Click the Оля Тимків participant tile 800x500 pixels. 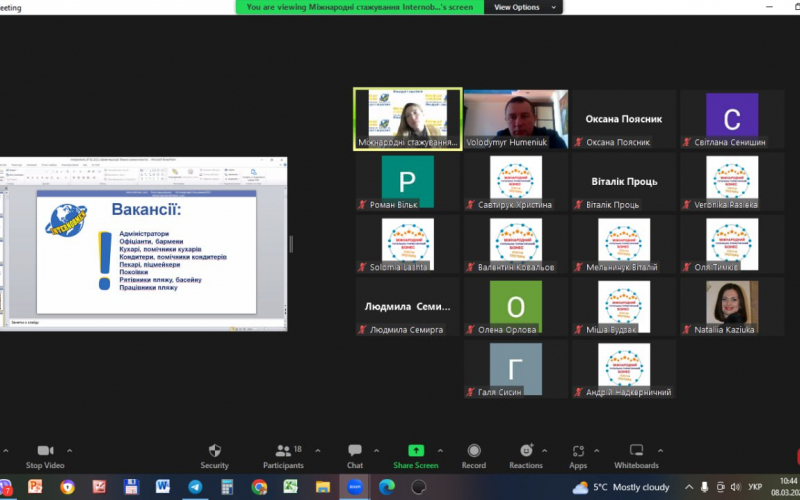(x=732, y=244)
